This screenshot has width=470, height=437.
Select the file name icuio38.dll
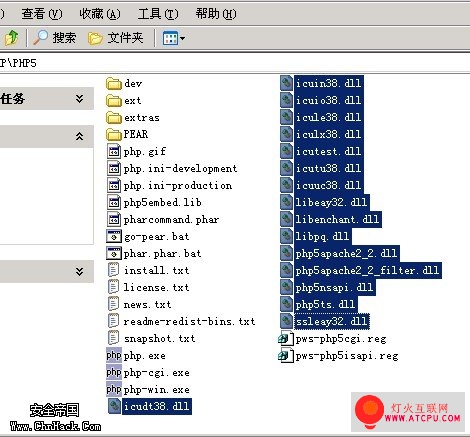point(328,100)
